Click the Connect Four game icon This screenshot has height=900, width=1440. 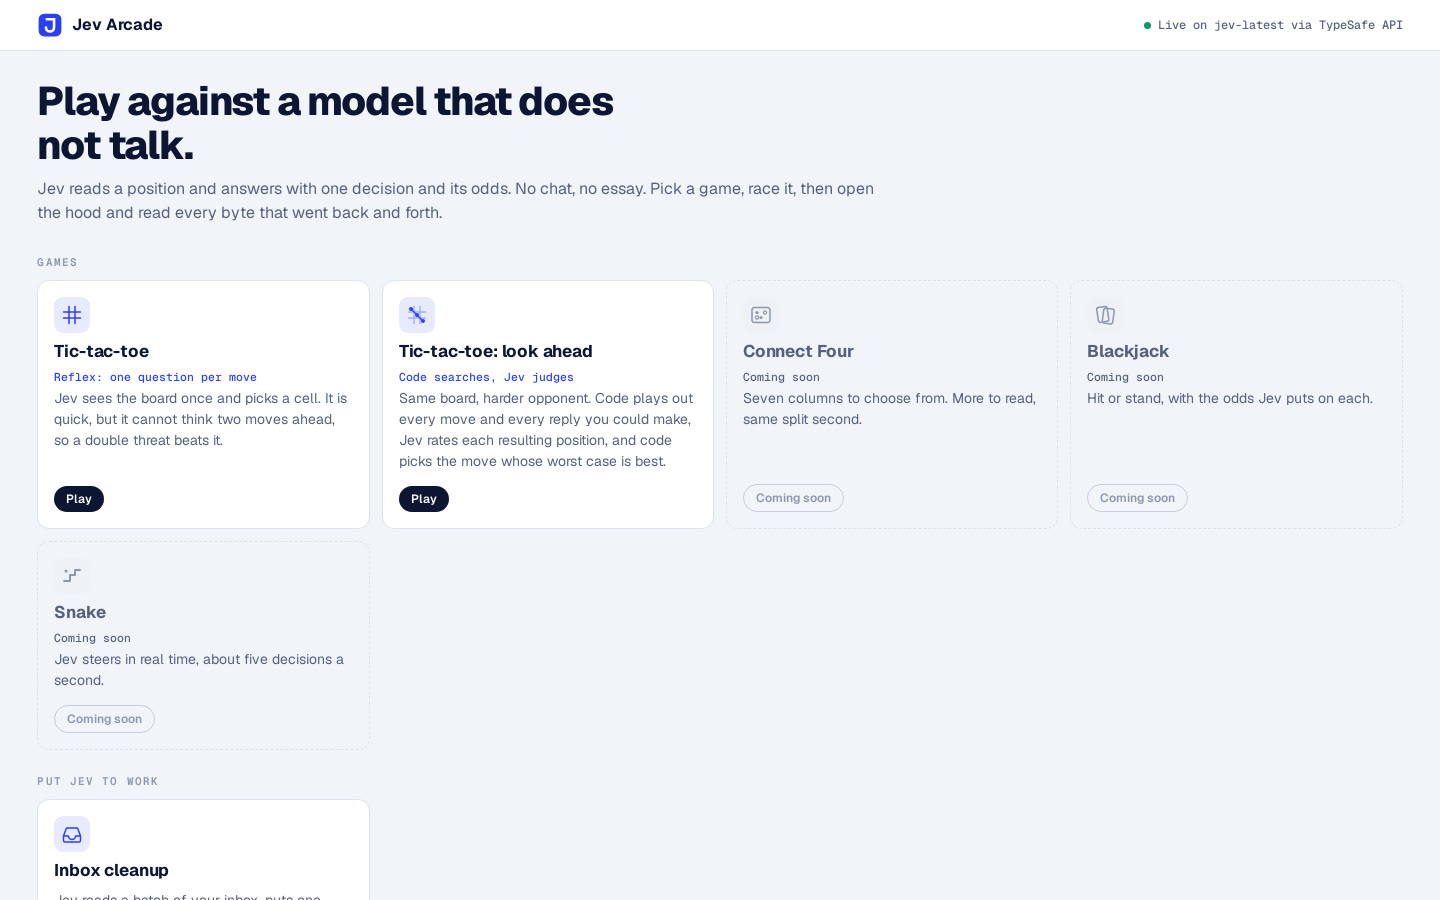[761, 315]
